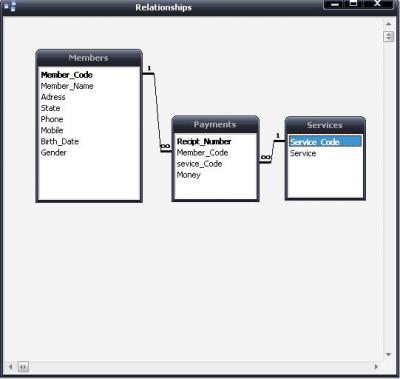The width and height of the screenshot is (400, 379).
Task: Click the Relationships window icon in title bar
Action: (10, 6)
